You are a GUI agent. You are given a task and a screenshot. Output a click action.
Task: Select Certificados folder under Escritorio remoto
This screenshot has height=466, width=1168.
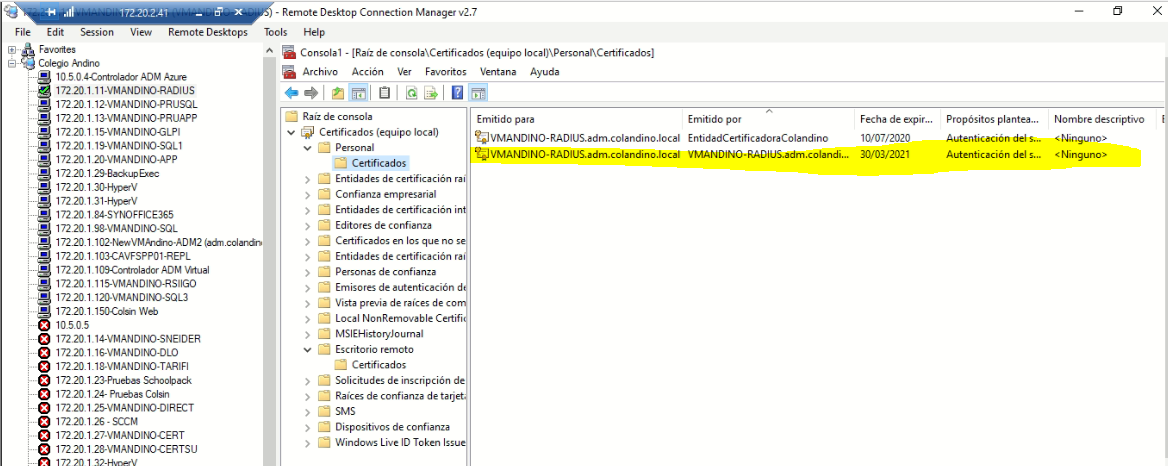pyautogui.click(x=378, y=365)
